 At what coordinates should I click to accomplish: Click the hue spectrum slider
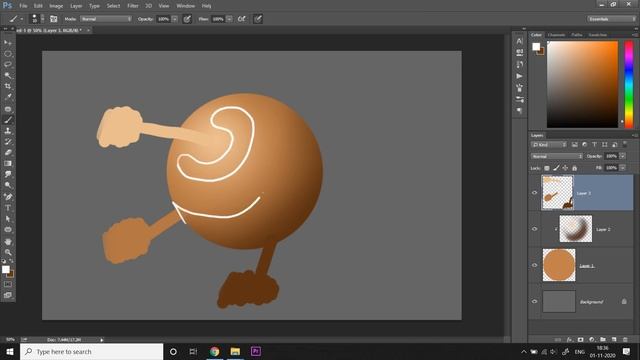(629, 84)
